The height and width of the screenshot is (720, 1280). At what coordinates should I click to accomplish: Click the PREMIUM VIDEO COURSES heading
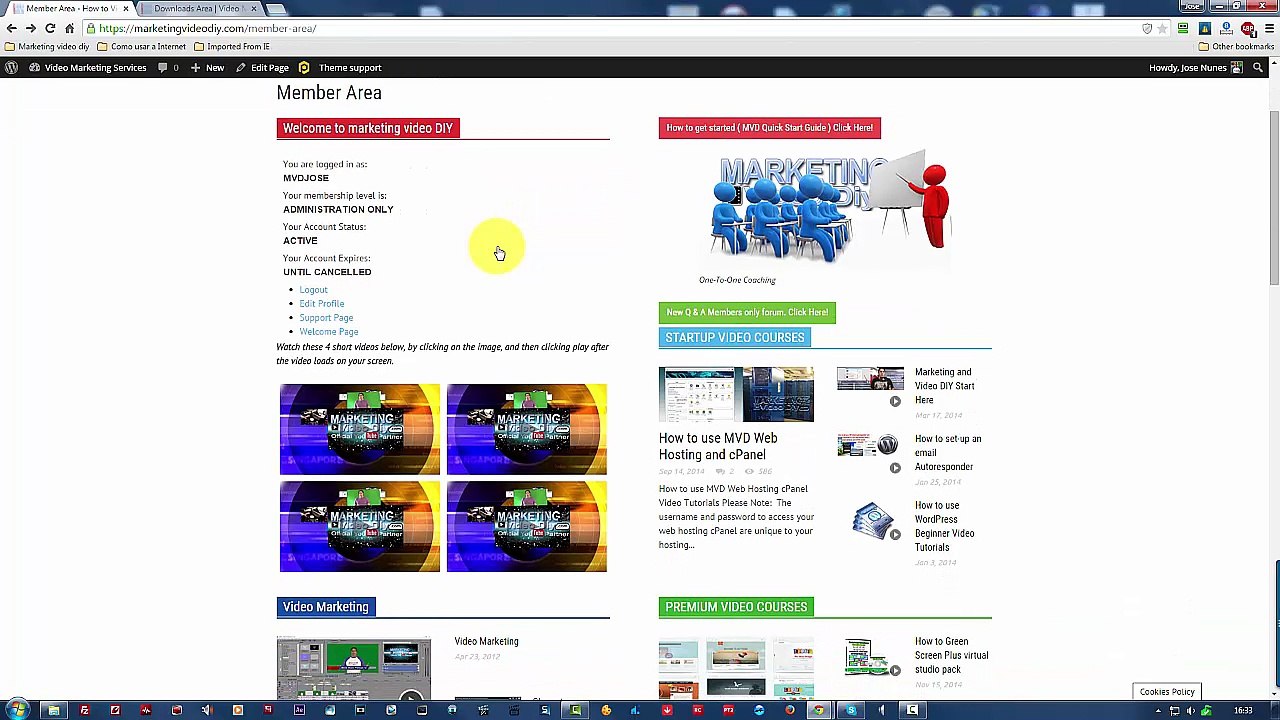736,607
